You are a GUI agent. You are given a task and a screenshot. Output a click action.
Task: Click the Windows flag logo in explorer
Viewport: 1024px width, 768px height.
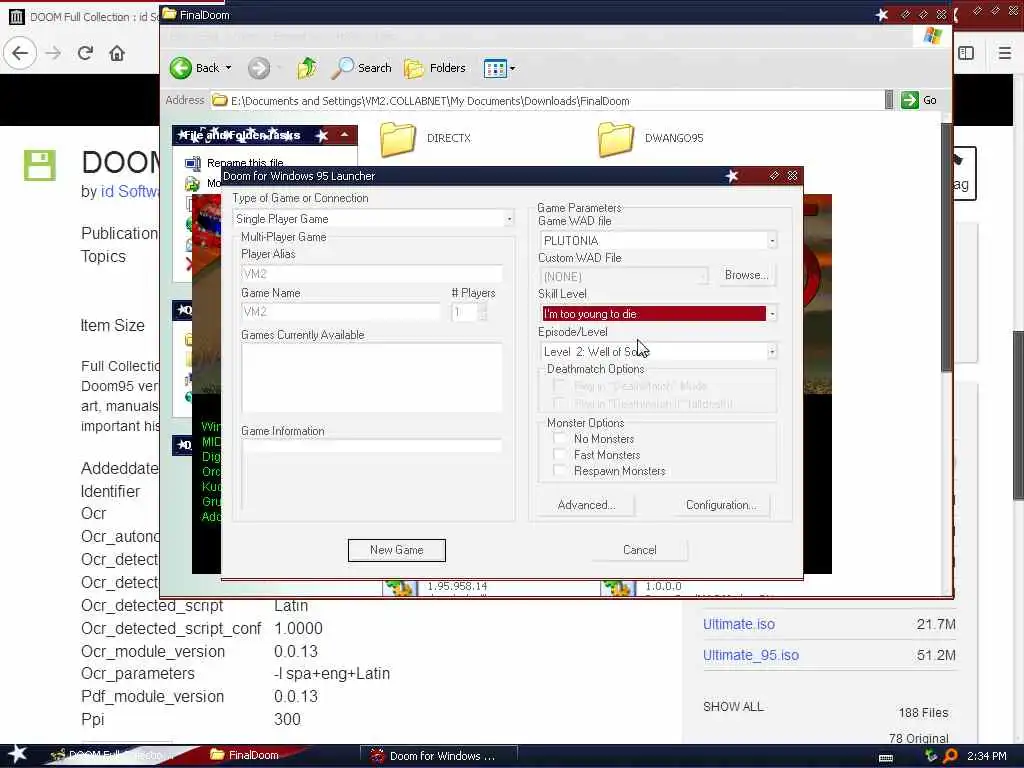[x=933, y=36]
